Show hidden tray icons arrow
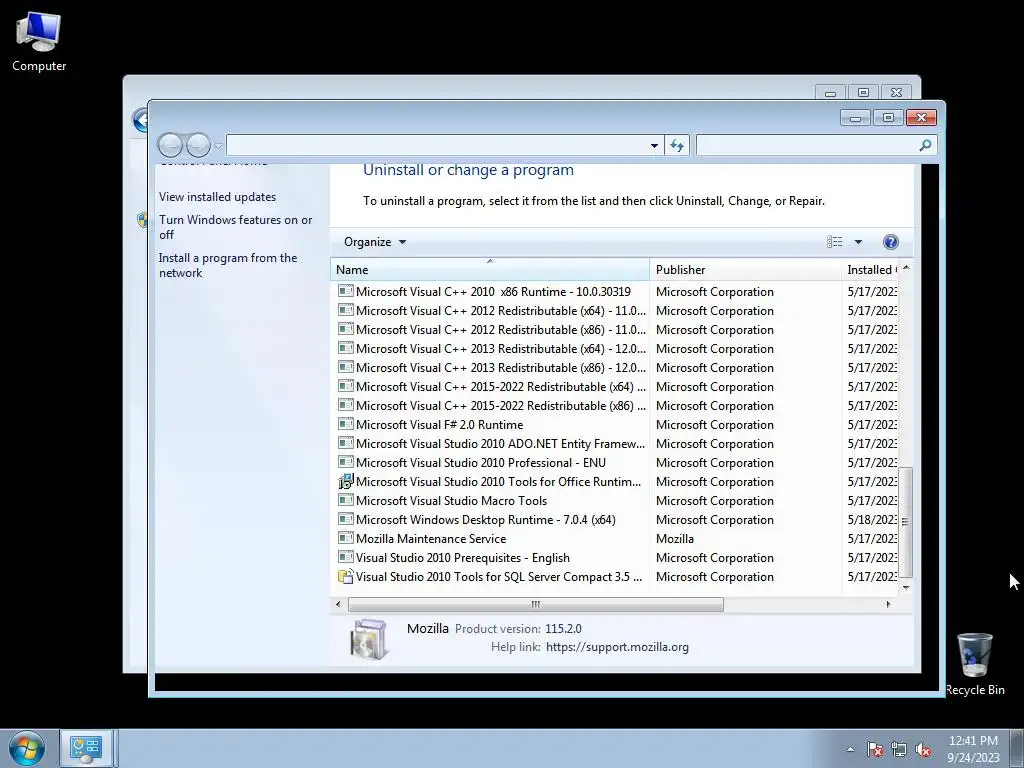The image size is (1024, 768). (850, 749)
